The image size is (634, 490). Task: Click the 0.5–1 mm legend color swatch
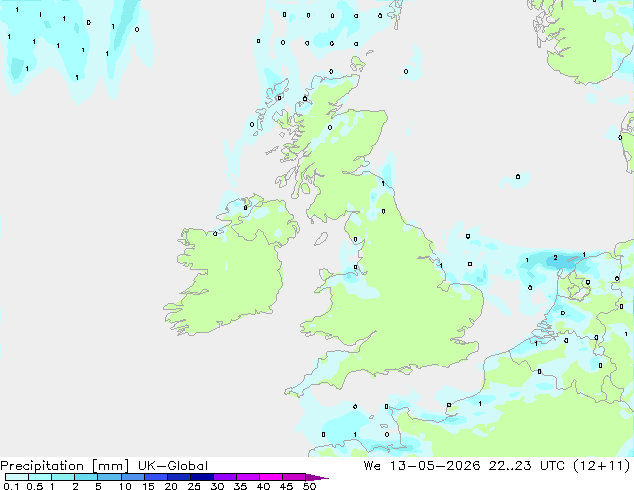coord(40,477)
